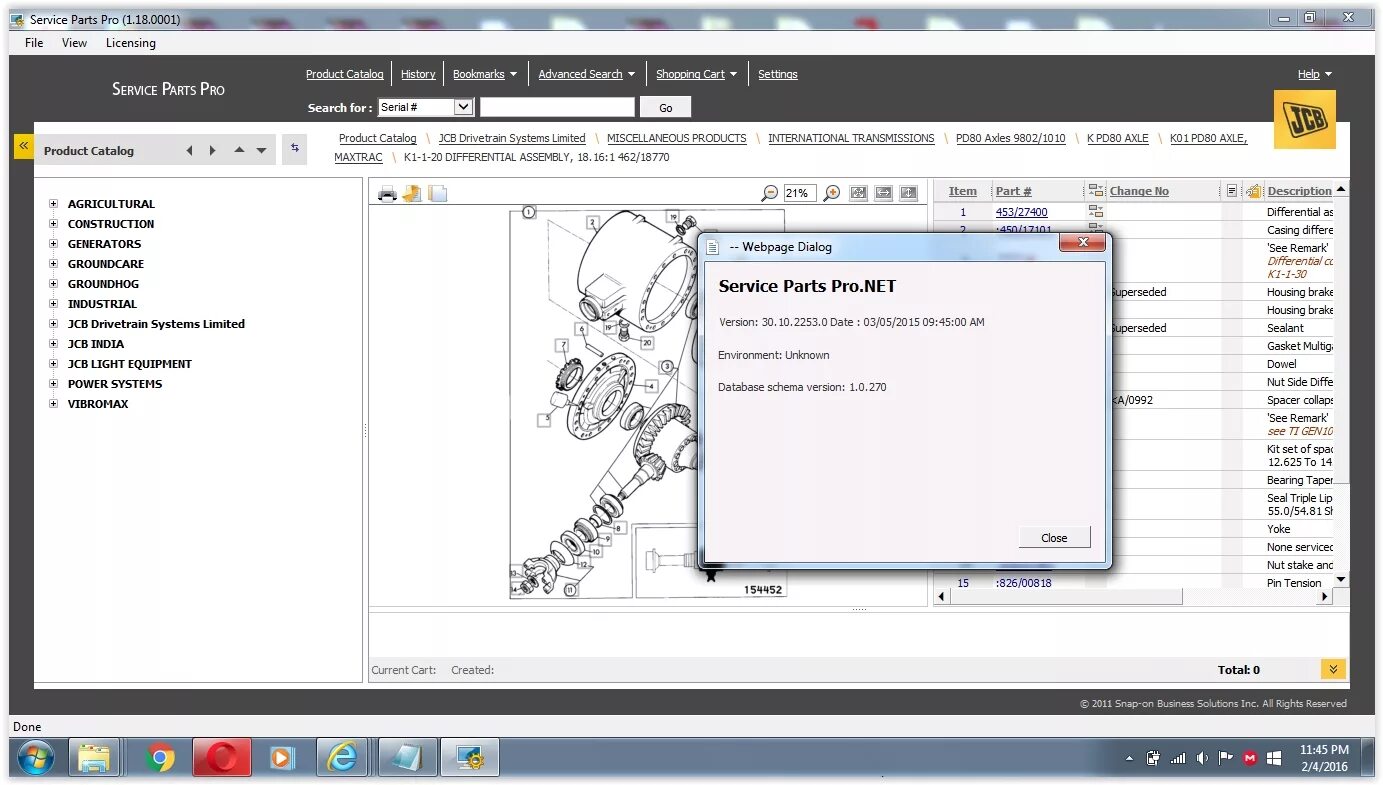Viewport: 1383px width, 785px height.
Task: Expand the shopping cart with yellow chevron
Action: coord(1333,669)
